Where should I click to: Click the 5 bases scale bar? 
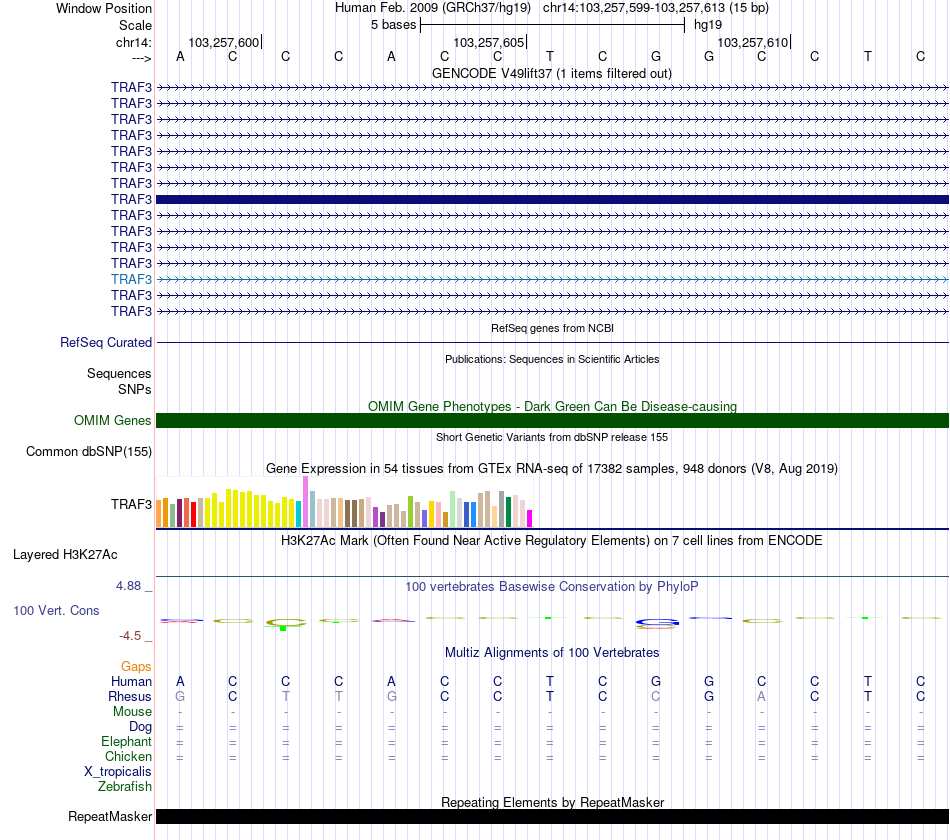tap(552, 25)
